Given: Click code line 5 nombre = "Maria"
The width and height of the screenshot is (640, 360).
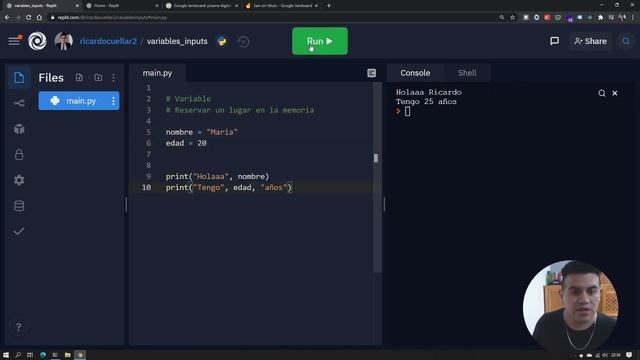Looking at the screenshot, I should (202, 132).
